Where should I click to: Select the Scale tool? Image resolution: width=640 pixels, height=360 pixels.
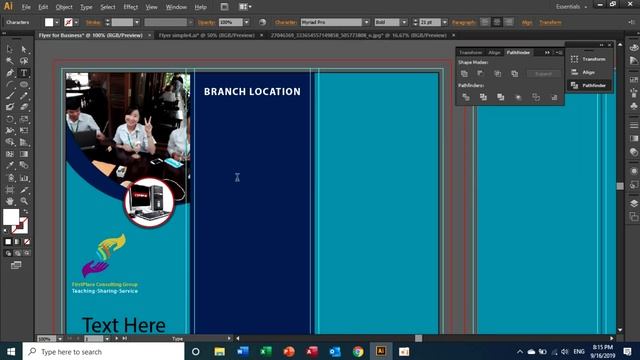click(x=24, y=119)
